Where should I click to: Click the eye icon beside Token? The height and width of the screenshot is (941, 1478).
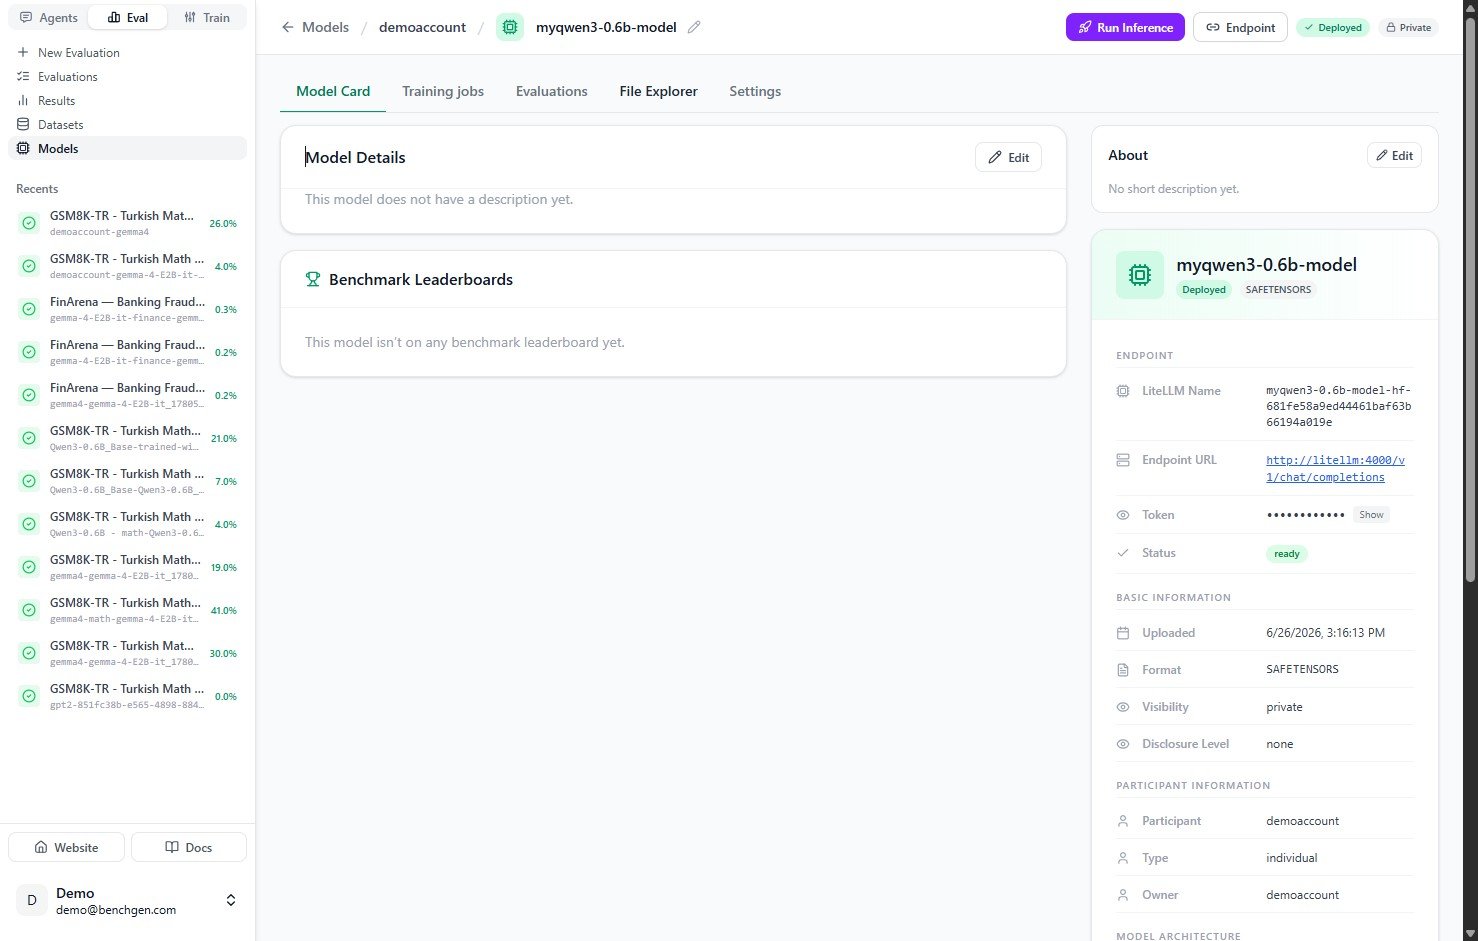pyautogui.click(x=1123, y=515)
